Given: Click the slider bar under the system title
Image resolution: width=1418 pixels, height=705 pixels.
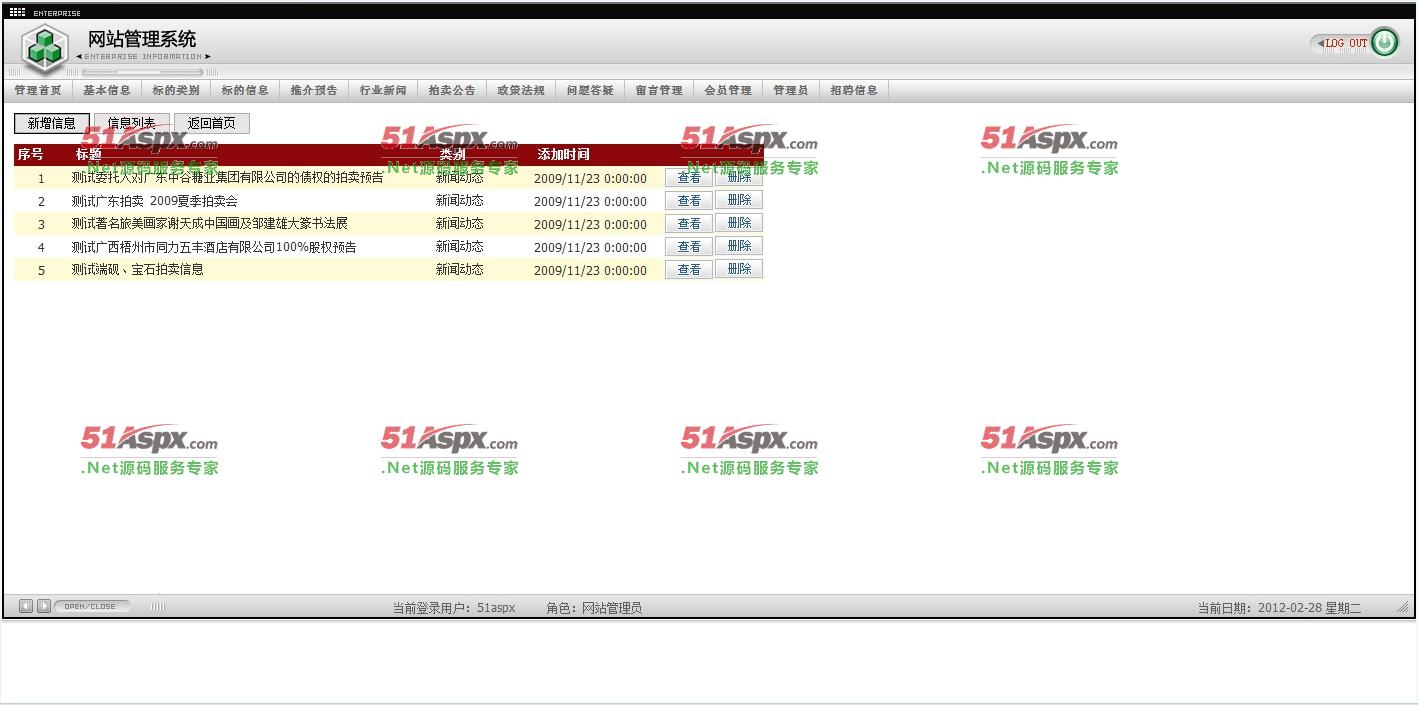Looking at the screenshot, I should [142, 72].
